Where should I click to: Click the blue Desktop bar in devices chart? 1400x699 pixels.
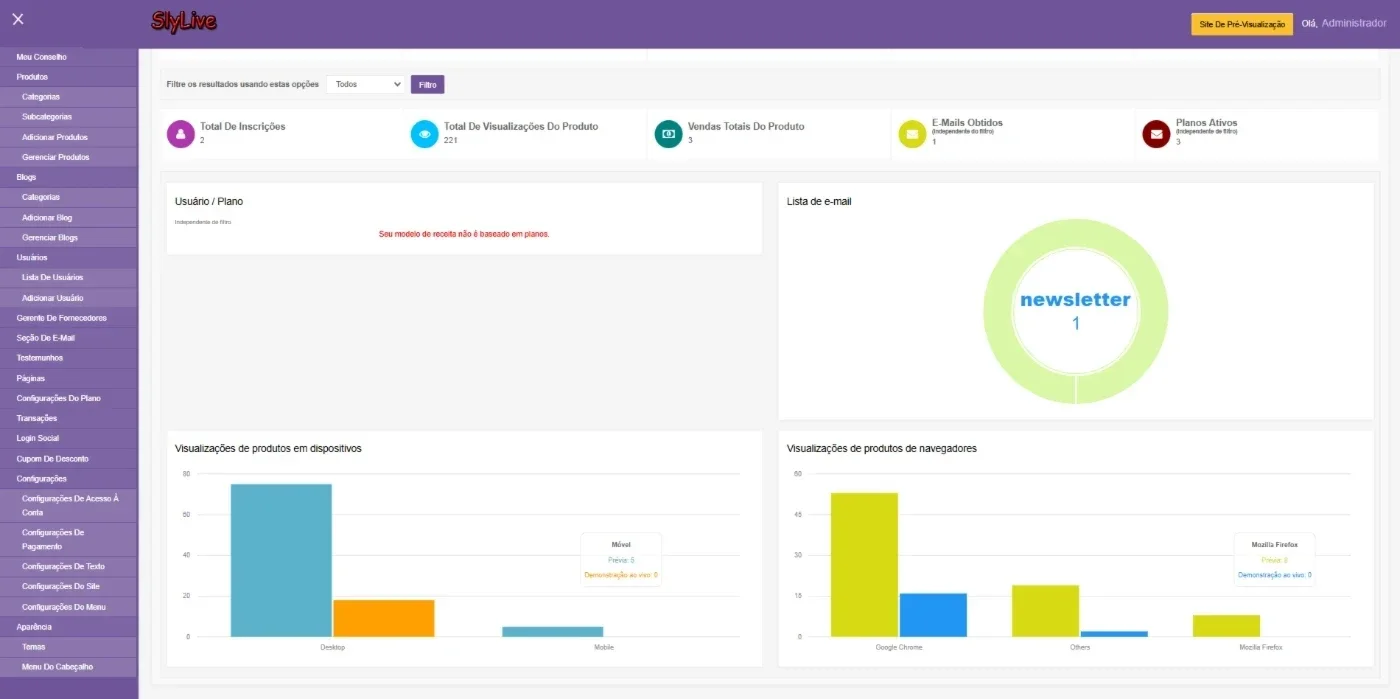[281, 560]
